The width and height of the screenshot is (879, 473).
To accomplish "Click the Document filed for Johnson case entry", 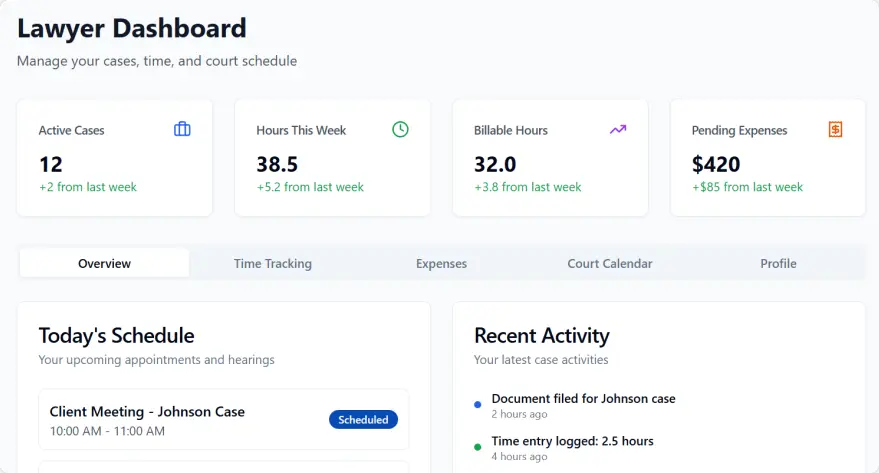I will tap(583, 398).
